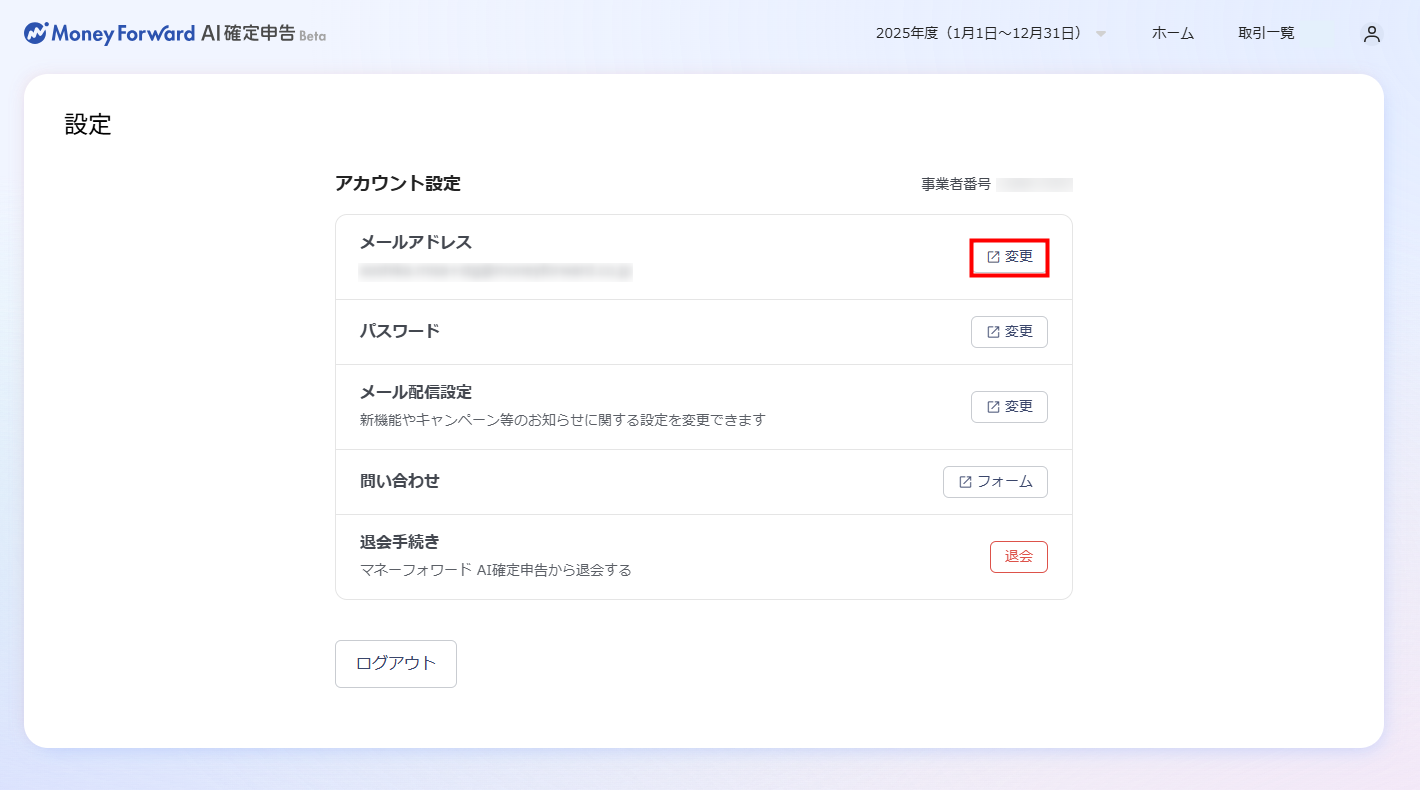The width and height of the screenshot is (1420, 790).
Task: Open the user account profile icon
Action: point(1371,34)
